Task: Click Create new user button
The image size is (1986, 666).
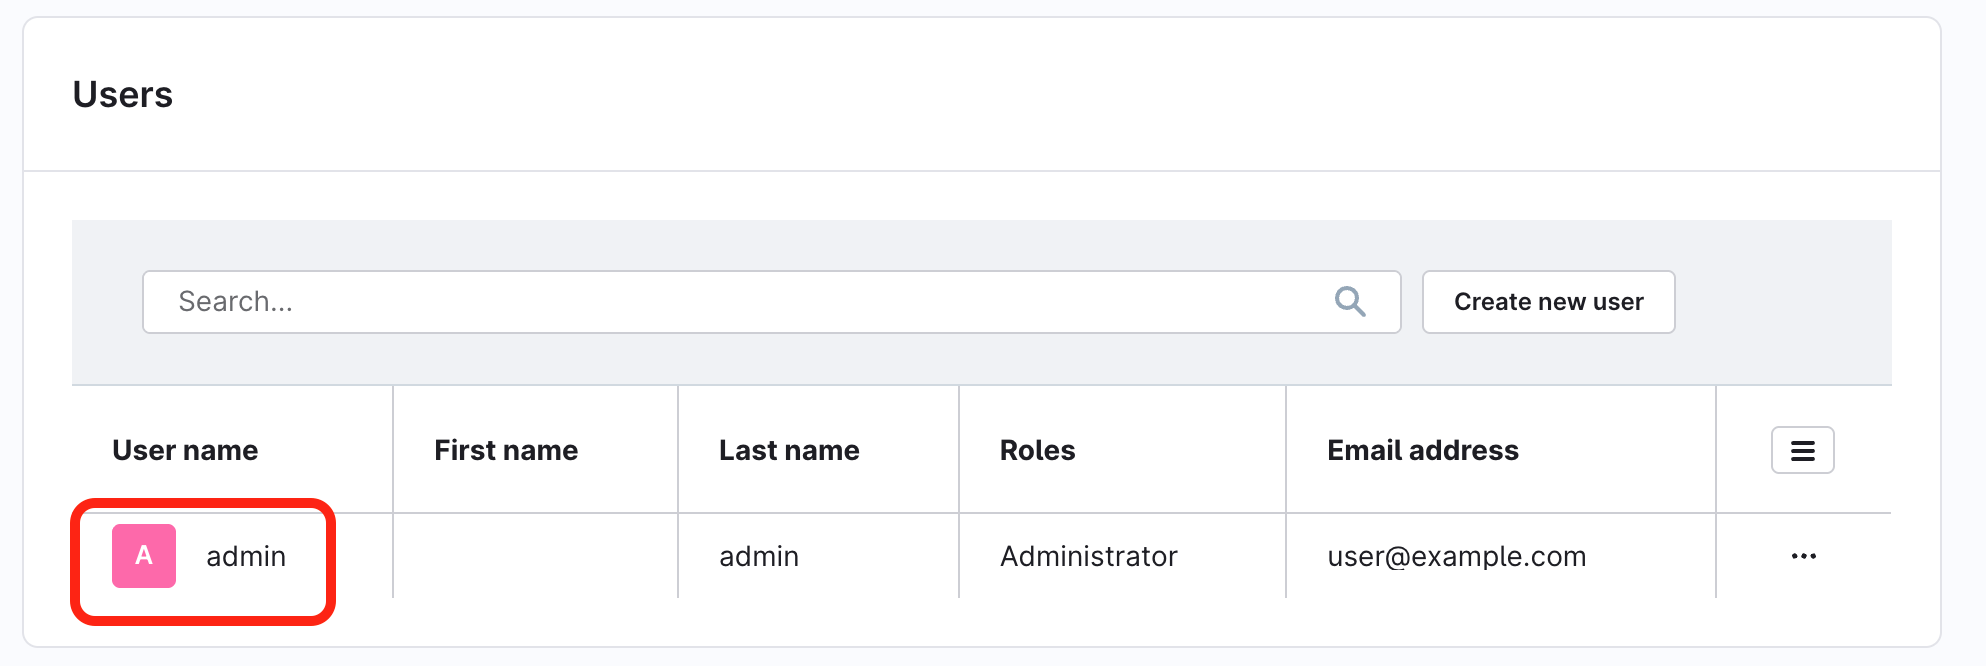Action: (1548, 302)
